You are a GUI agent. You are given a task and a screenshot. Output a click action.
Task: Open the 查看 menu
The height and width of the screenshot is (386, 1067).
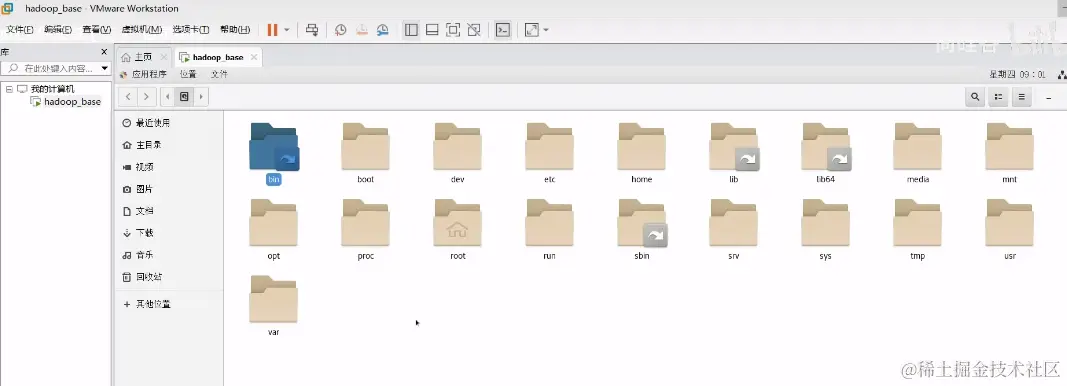[x=97, y=29]
